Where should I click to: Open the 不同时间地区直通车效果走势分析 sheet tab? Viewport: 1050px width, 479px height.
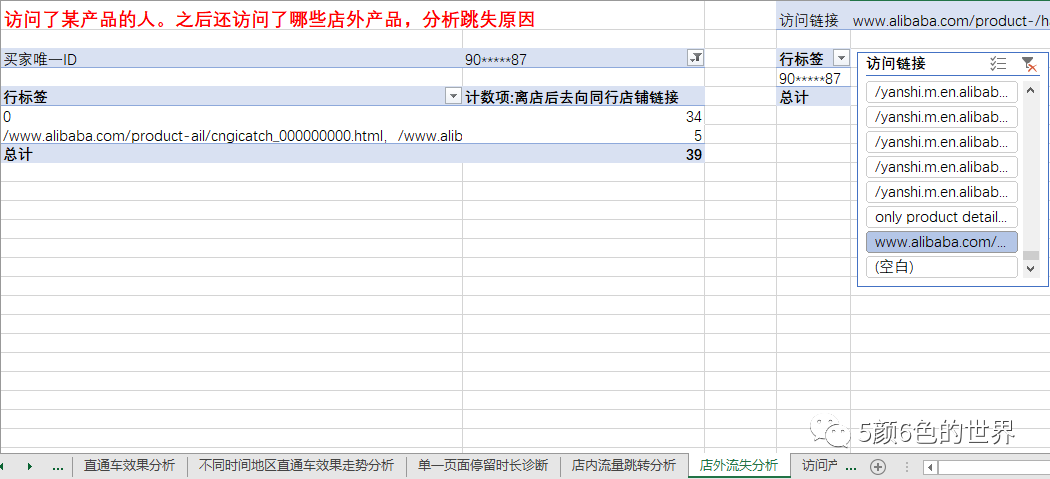point(297,466)
